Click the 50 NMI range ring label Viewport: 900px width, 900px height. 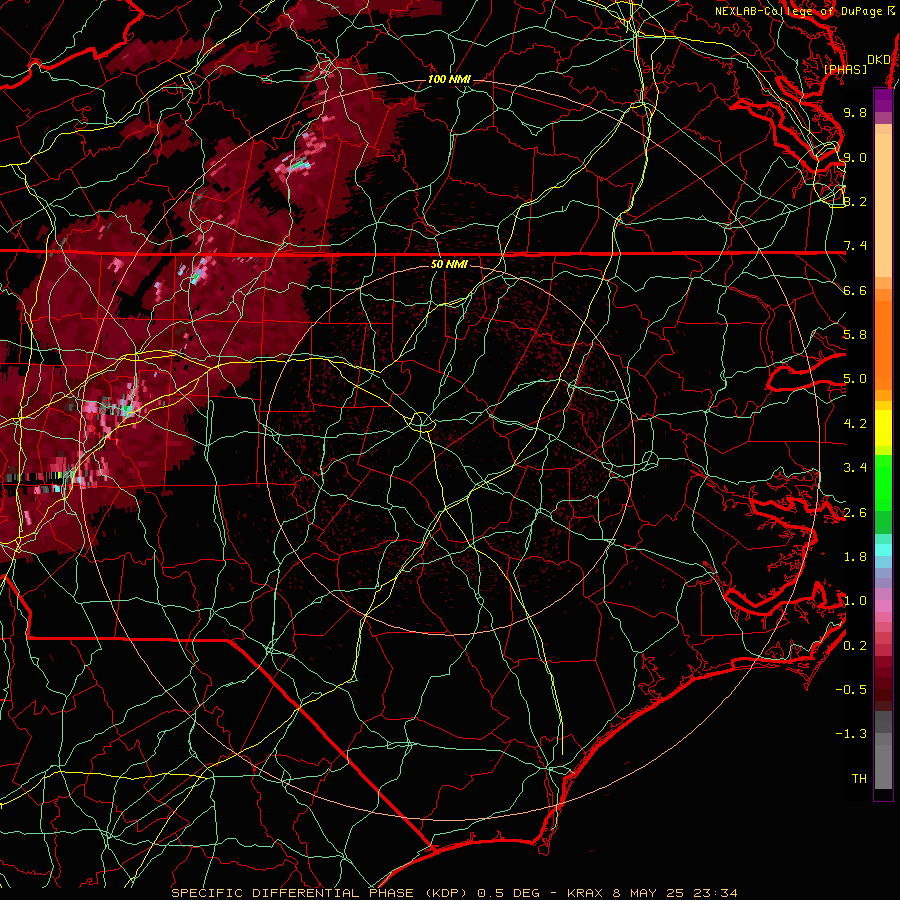coord(449,264)
